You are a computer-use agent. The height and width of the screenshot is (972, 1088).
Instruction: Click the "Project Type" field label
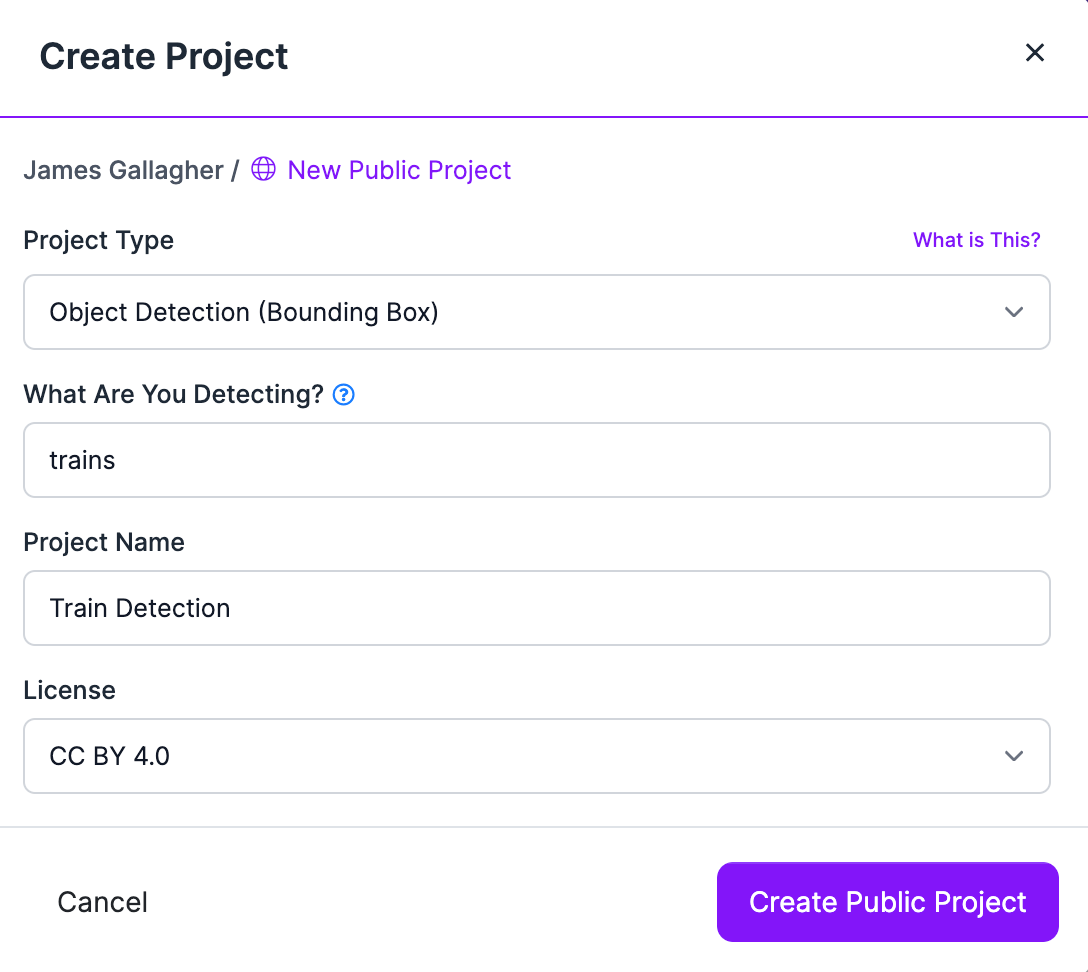pyautogui.click(x=98, y=240)
